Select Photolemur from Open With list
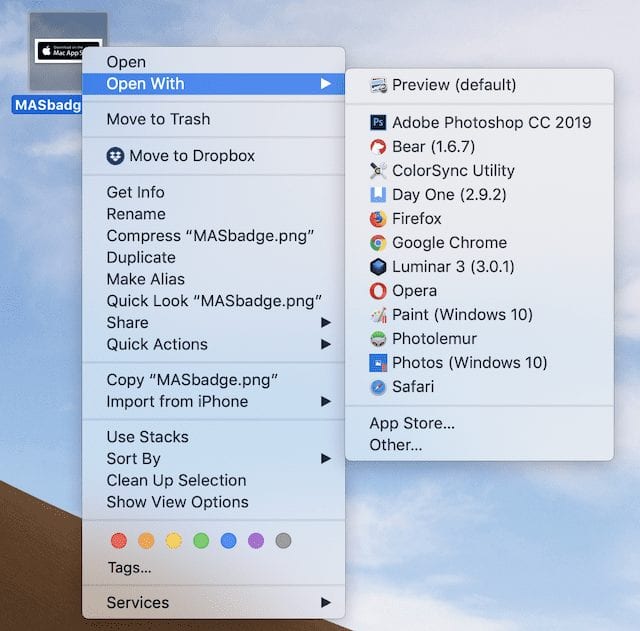 tap(434, 338)
